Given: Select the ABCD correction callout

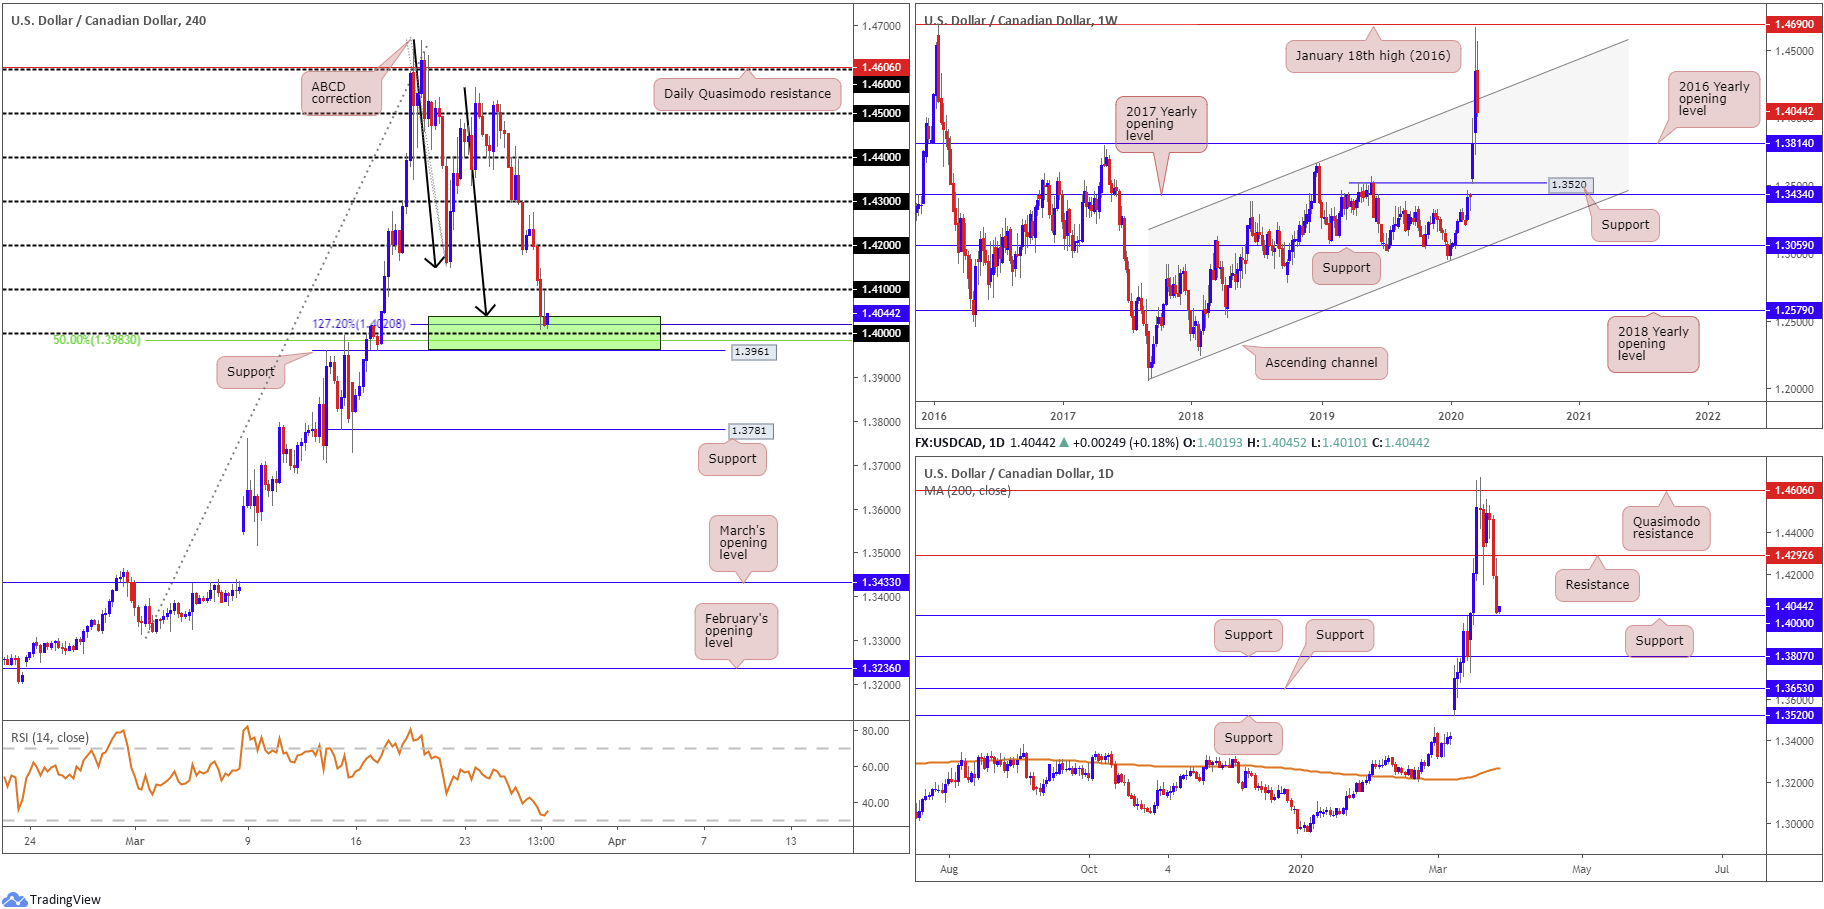Looking at the screenshot, I should (341, 93).
